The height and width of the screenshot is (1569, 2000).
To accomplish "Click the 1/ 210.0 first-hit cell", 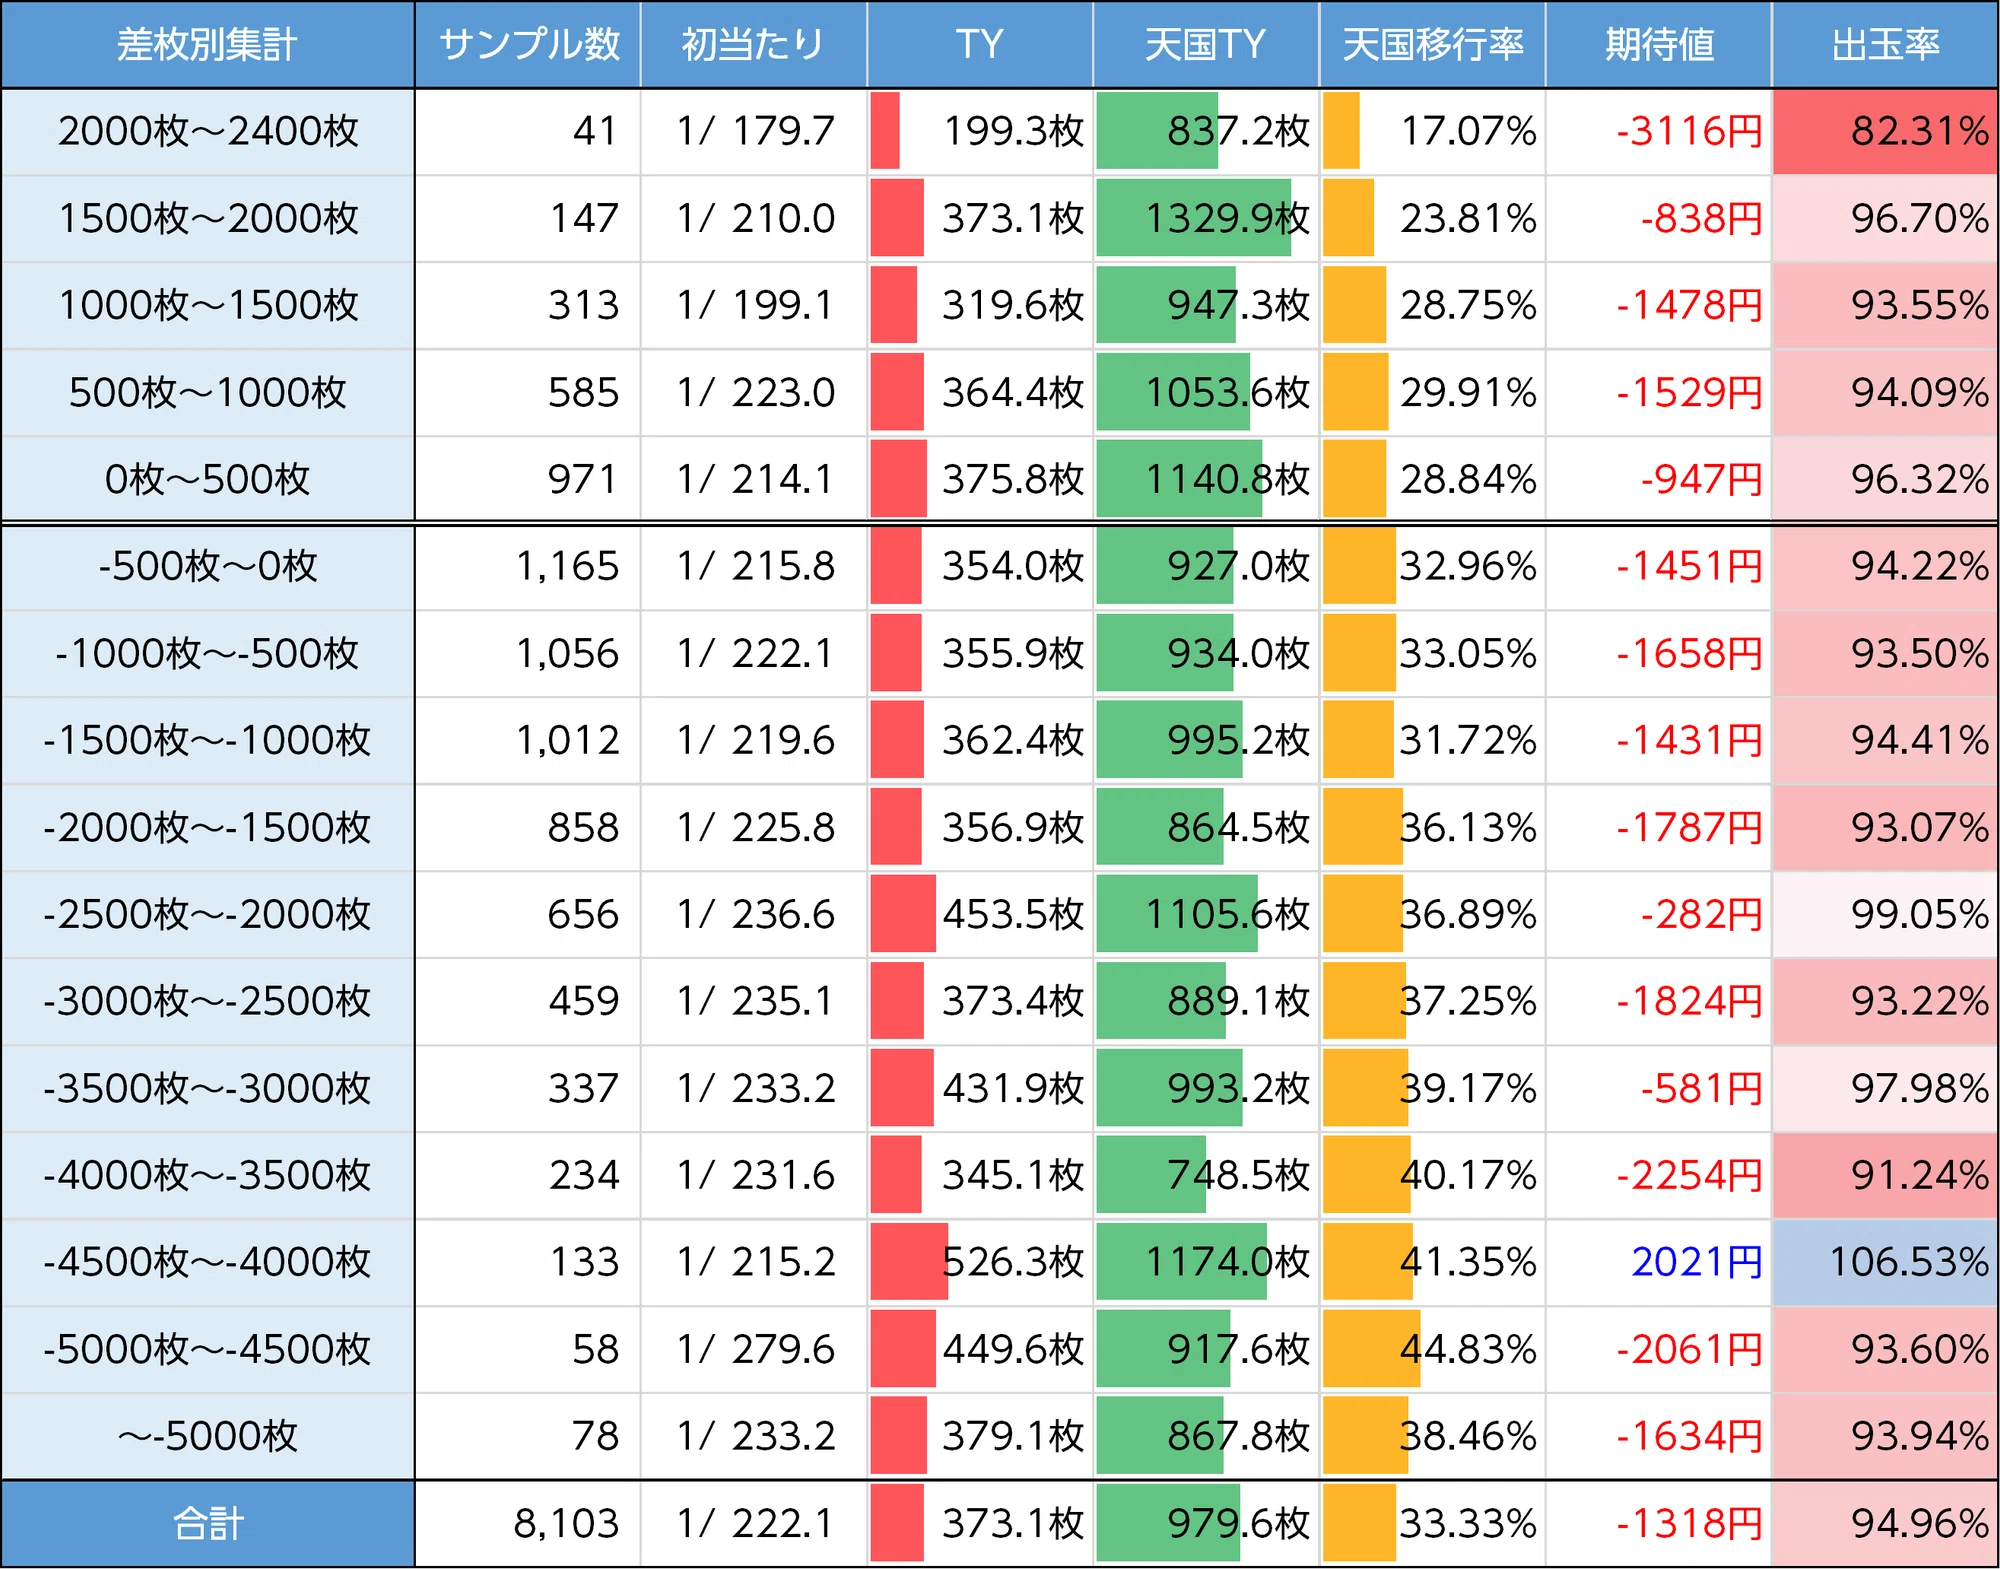I will 754,218.
